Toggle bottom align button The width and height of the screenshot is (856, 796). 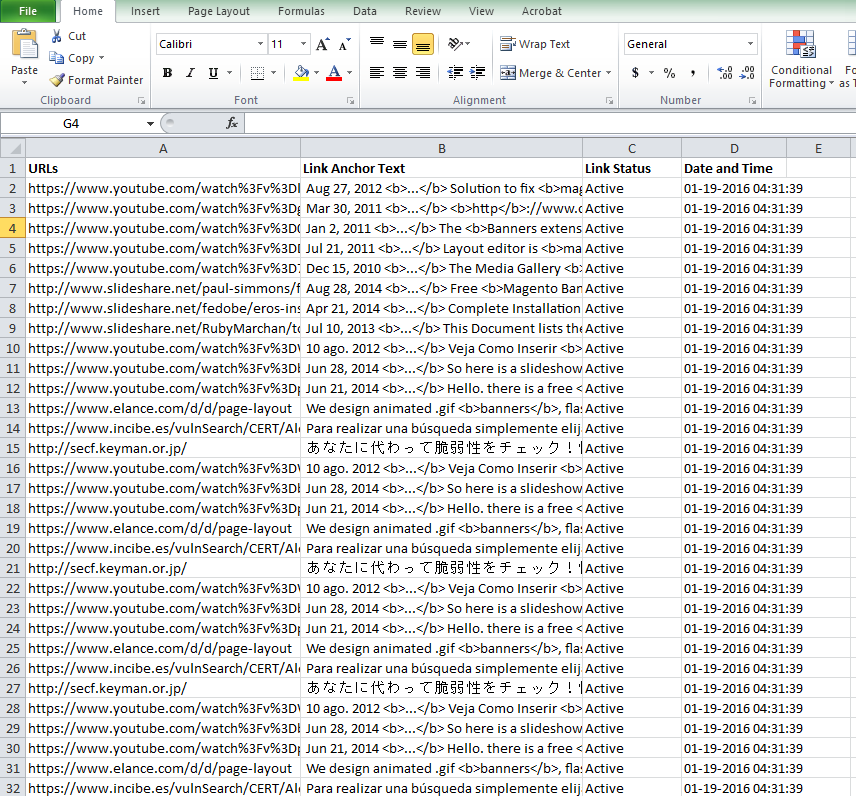[423, 44]
